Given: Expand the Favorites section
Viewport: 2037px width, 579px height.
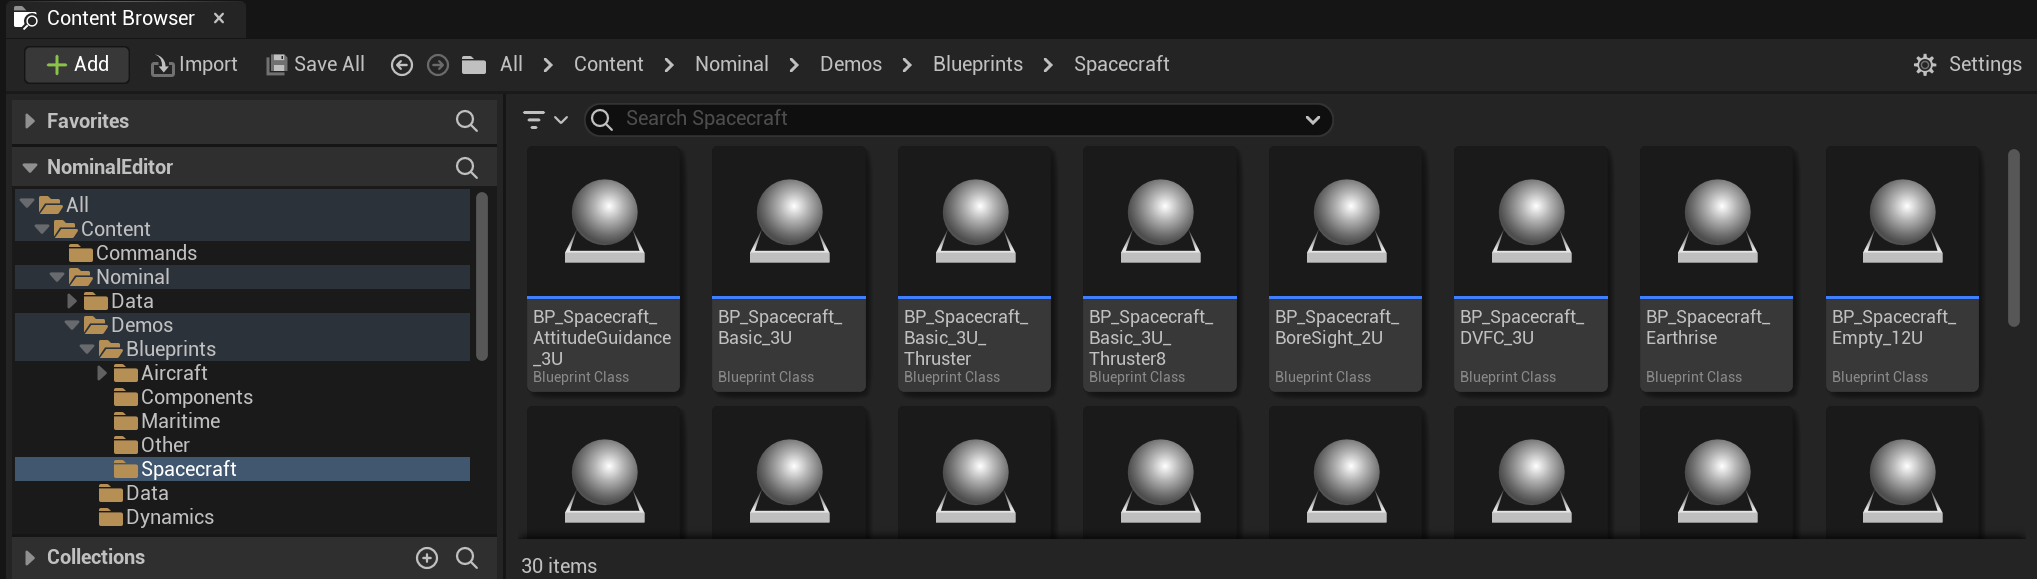Looking at the screenshot, I should tap(30, 121).
